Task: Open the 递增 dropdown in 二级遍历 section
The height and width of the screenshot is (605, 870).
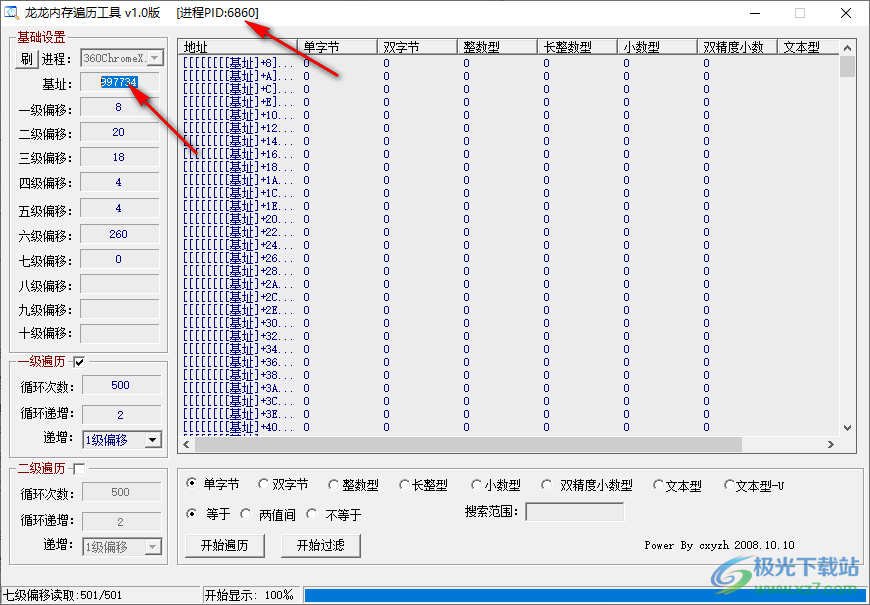Action: [150, 546]
